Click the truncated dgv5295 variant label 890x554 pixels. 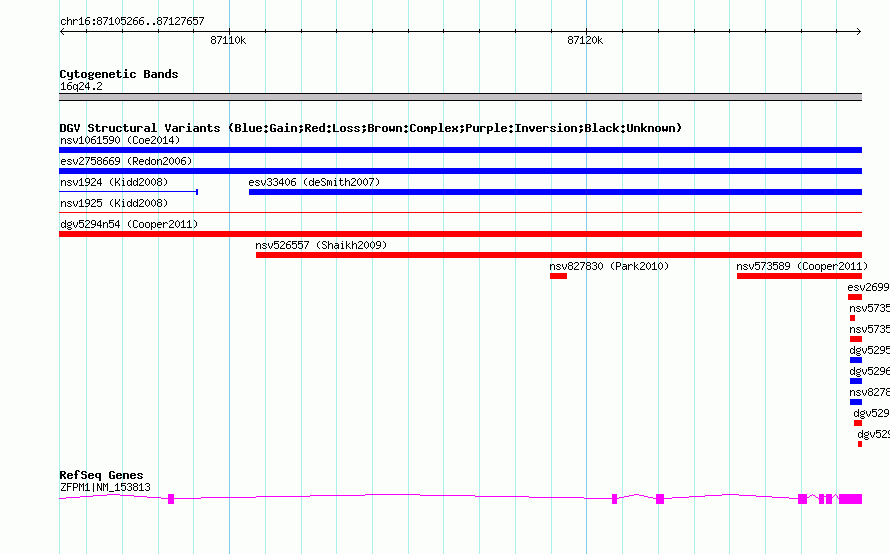pyautogui.click(x=870, y=350)
